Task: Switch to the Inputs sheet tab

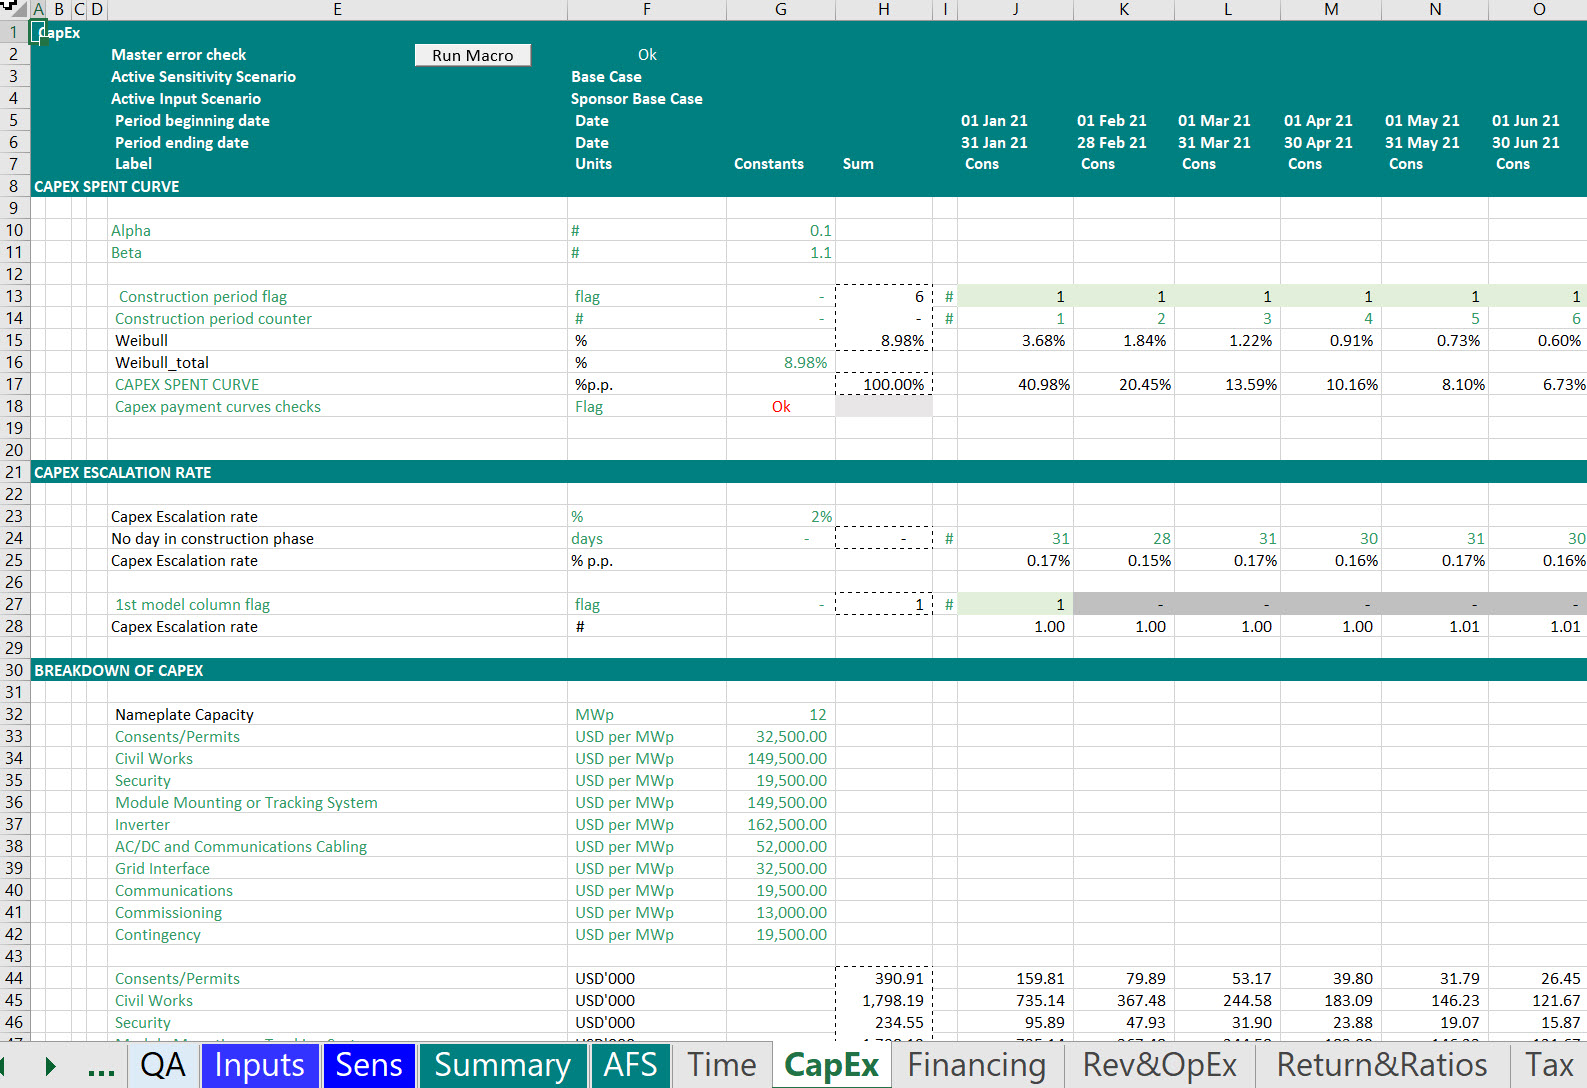Action: coord(259,1065)
